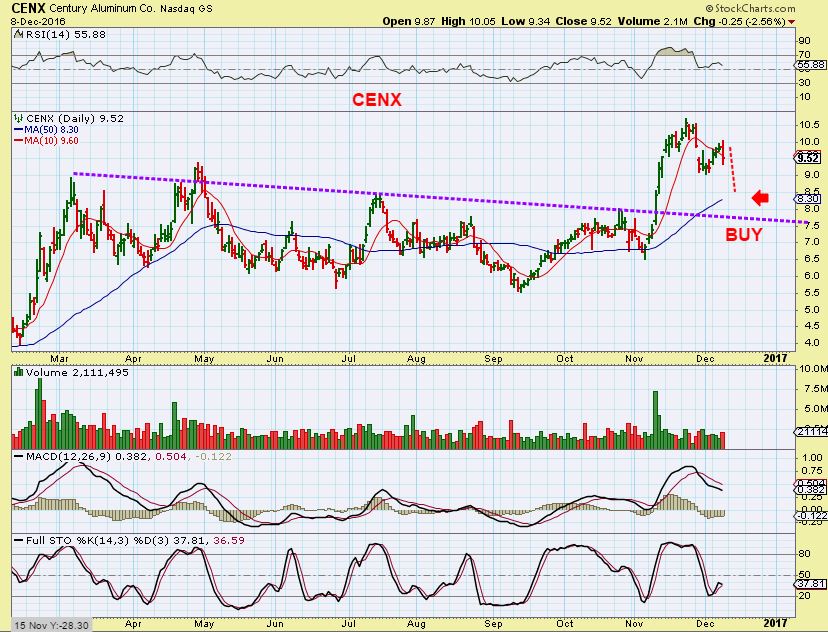Click the 15 Nov Y:-28.30 status readout
Viewport: 828px width, 632px height.
(x=51, y=625)
